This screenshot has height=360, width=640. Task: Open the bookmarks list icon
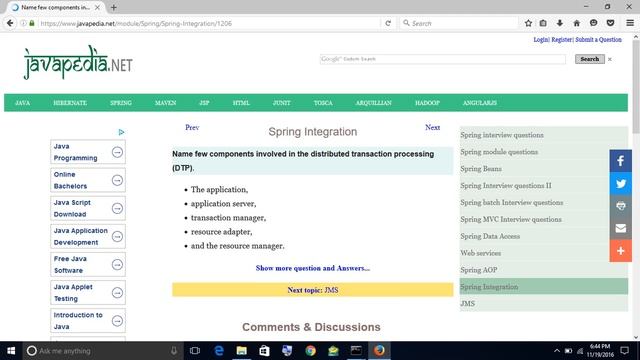tap(543, 23)
